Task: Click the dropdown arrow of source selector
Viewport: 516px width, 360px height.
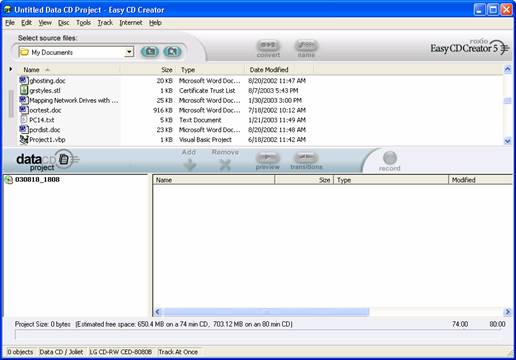Action: 129,52
